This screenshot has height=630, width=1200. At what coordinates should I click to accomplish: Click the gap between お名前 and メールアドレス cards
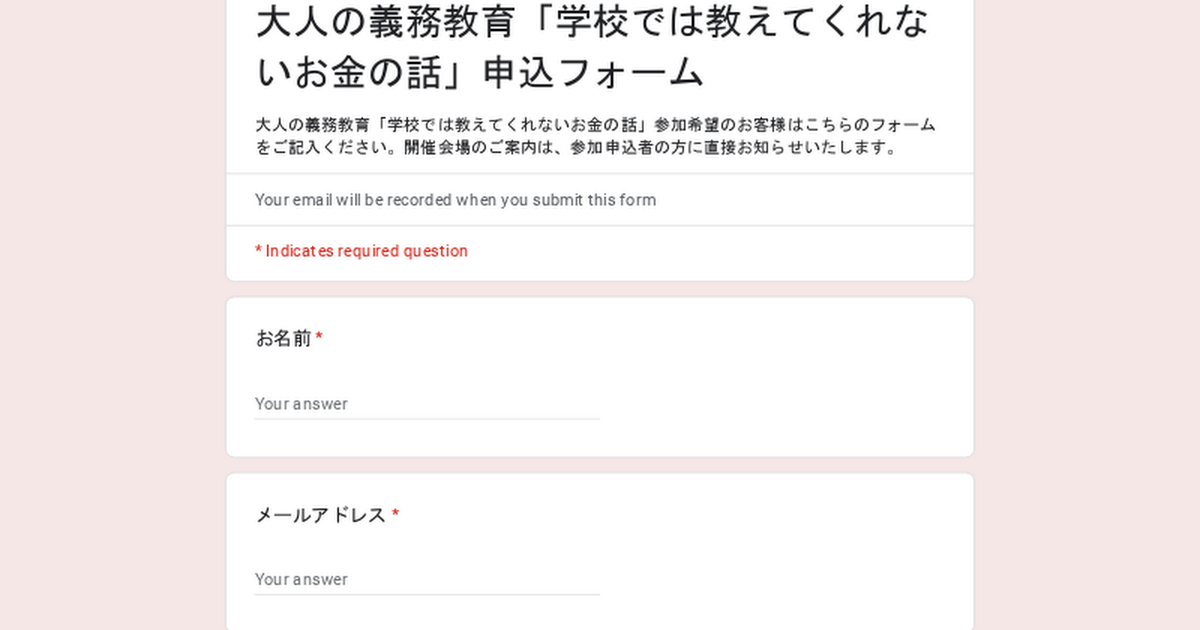[x=600, y=465]
